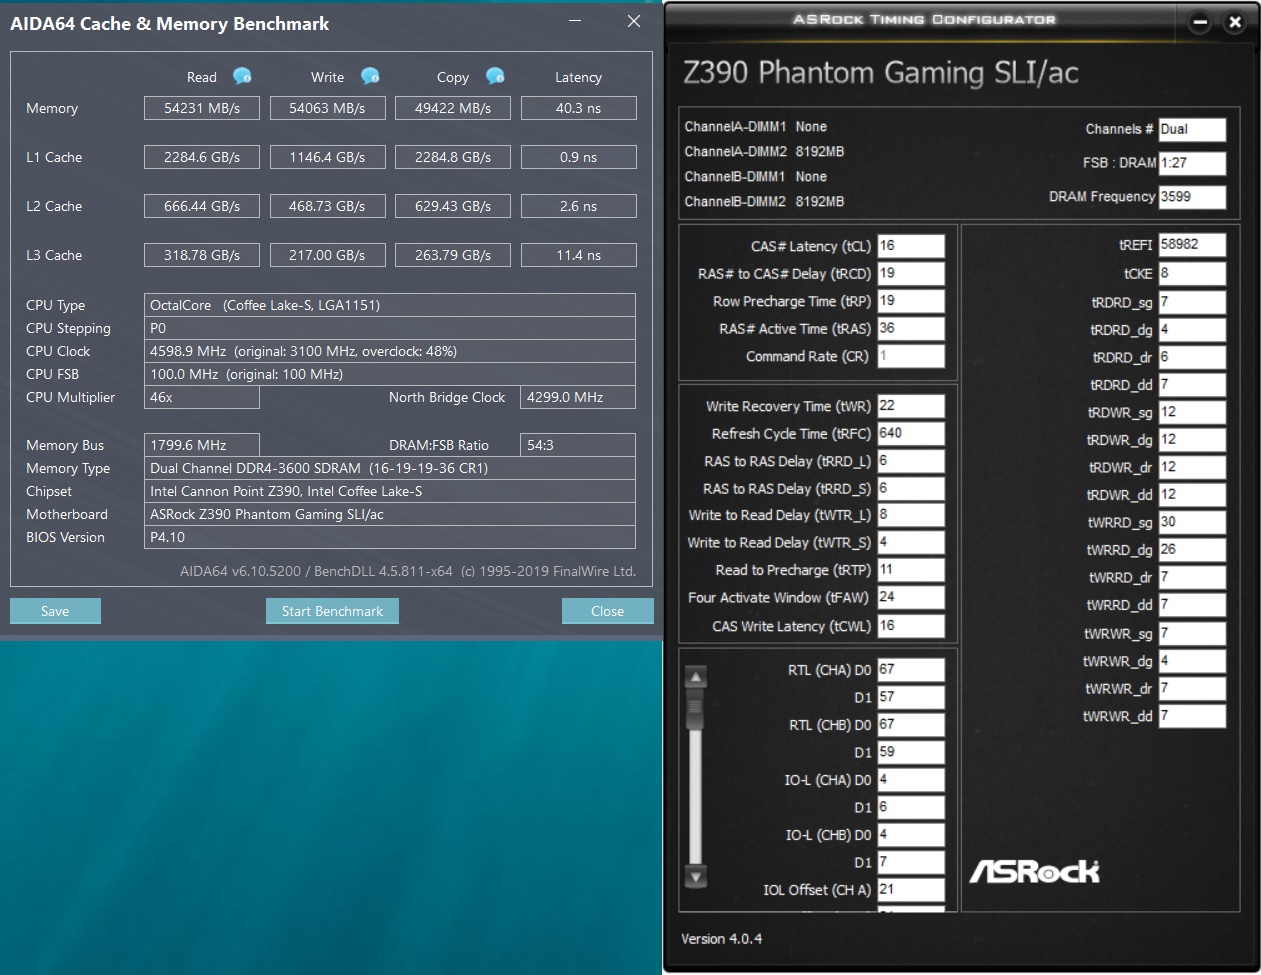The width and height of the screenshot is (1261, 975).
Task: Click the Memory Type row Dual Channel DDR4-3600
Action: (x=390, y=468)
